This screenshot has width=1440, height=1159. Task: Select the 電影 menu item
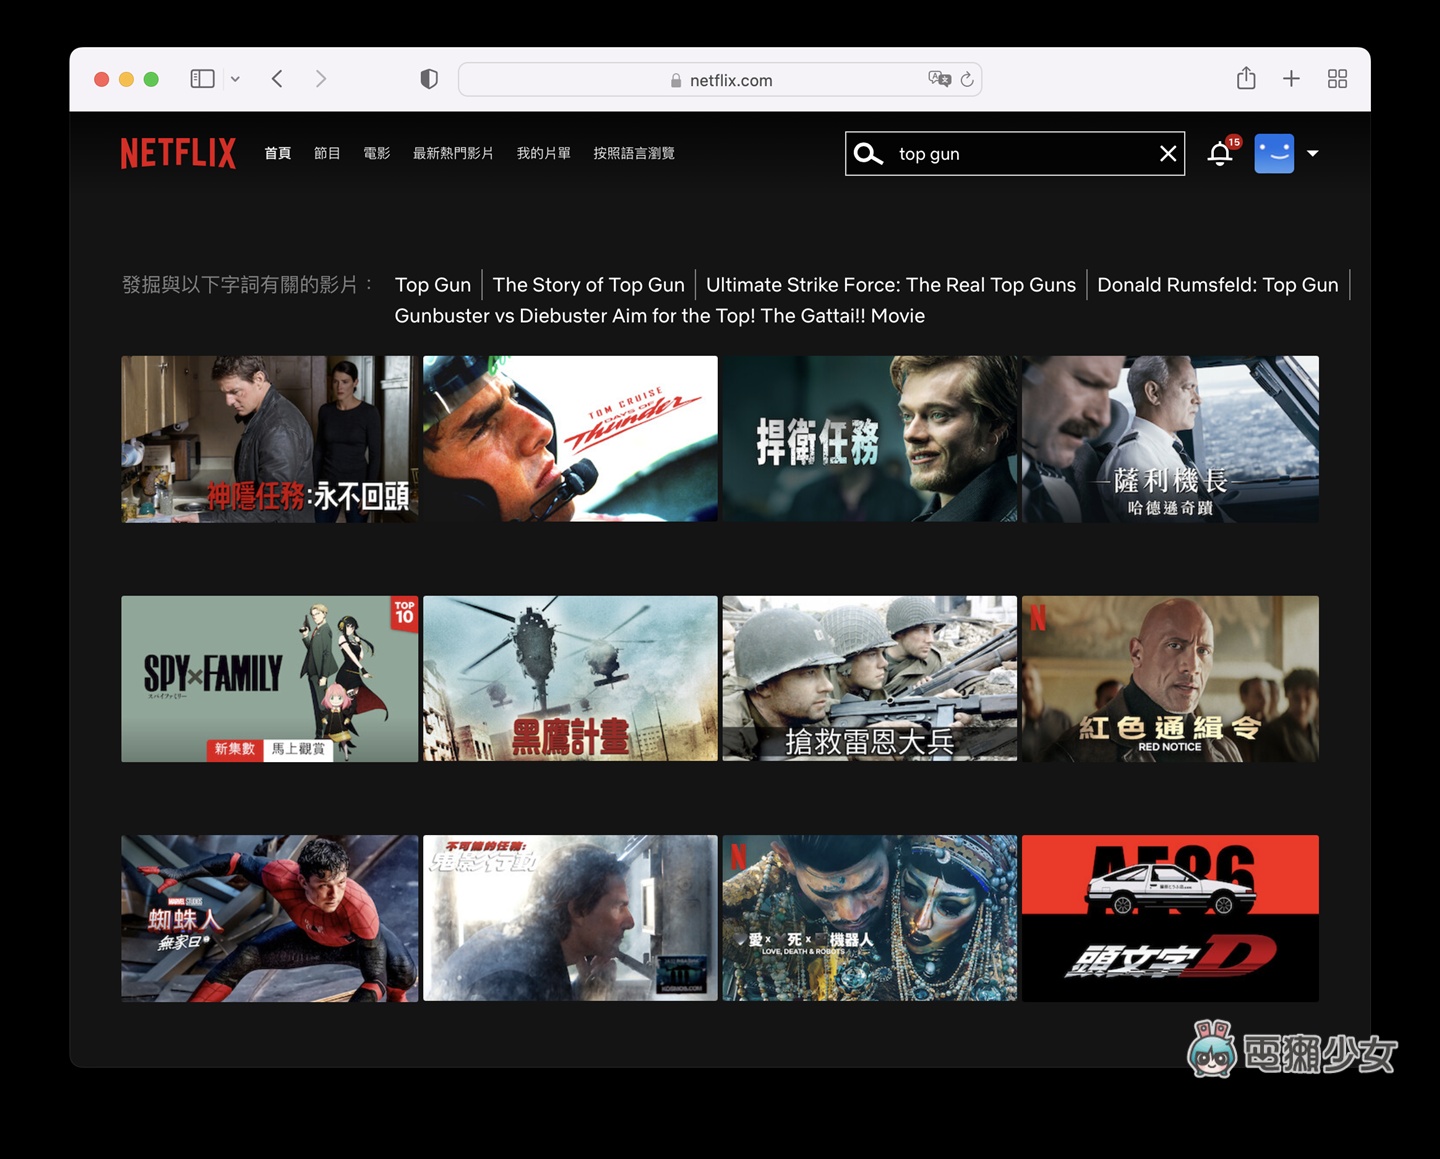coord(377,153)
